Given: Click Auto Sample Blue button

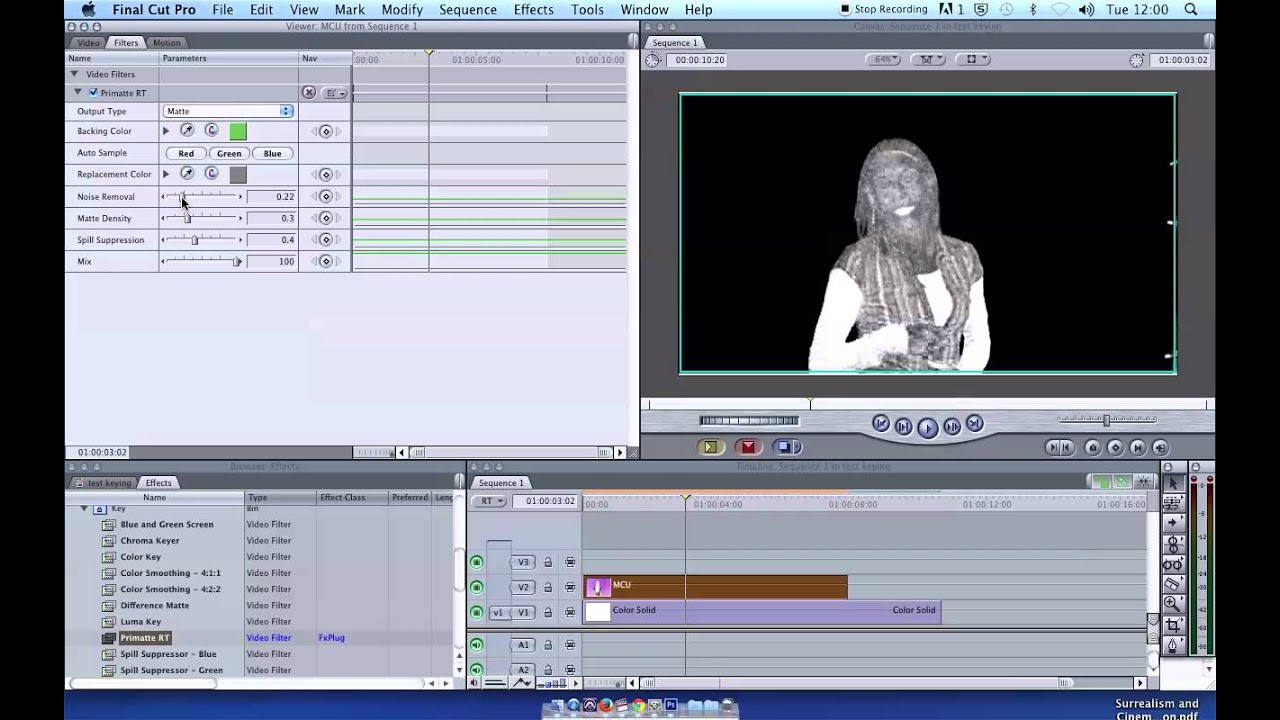Looking at the screenshot, I should coord(272,153).
